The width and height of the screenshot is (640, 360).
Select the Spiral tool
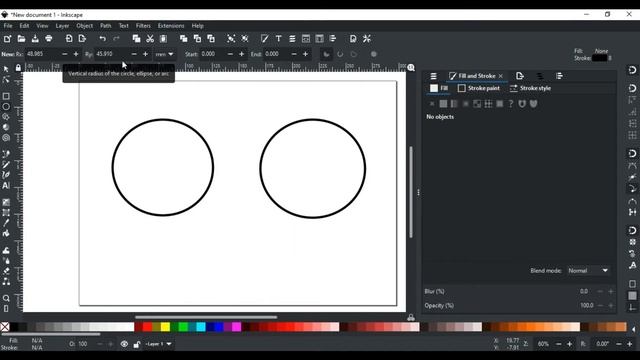click(x=6, y=138)
